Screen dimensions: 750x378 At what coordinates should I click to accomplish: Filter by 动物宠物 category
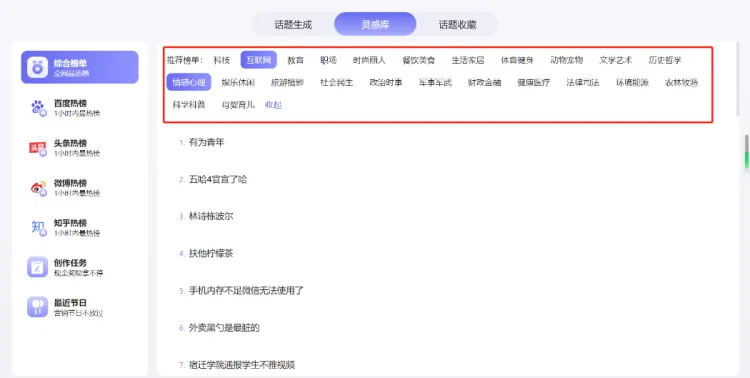coord(567,60)
